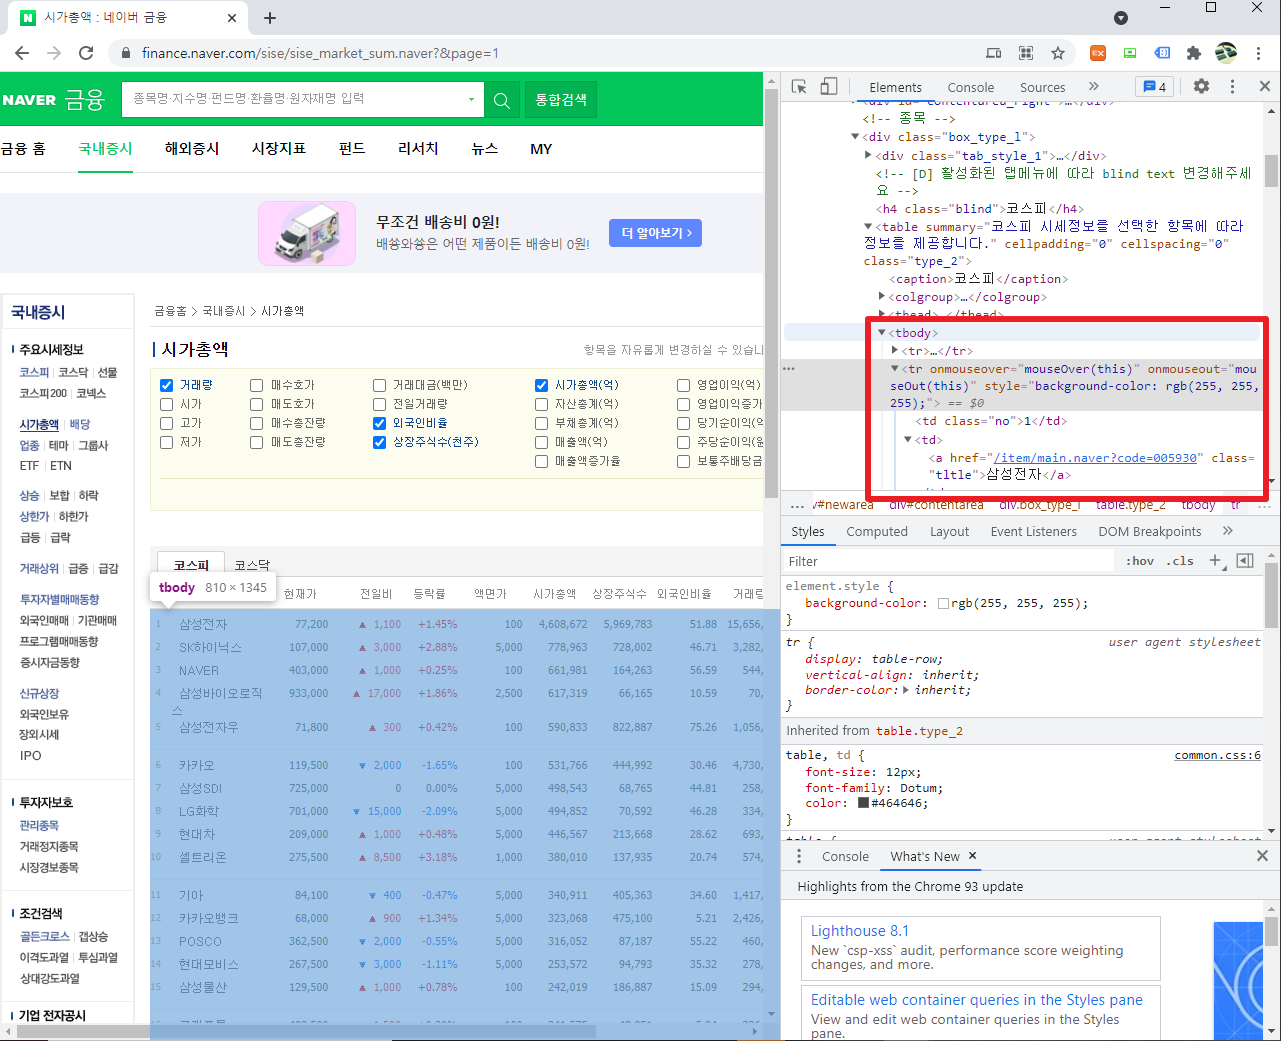Screen dimensions: 1281x1041
Task: Collapse the tbody node in Elements tree
Action: click(882, 333)
